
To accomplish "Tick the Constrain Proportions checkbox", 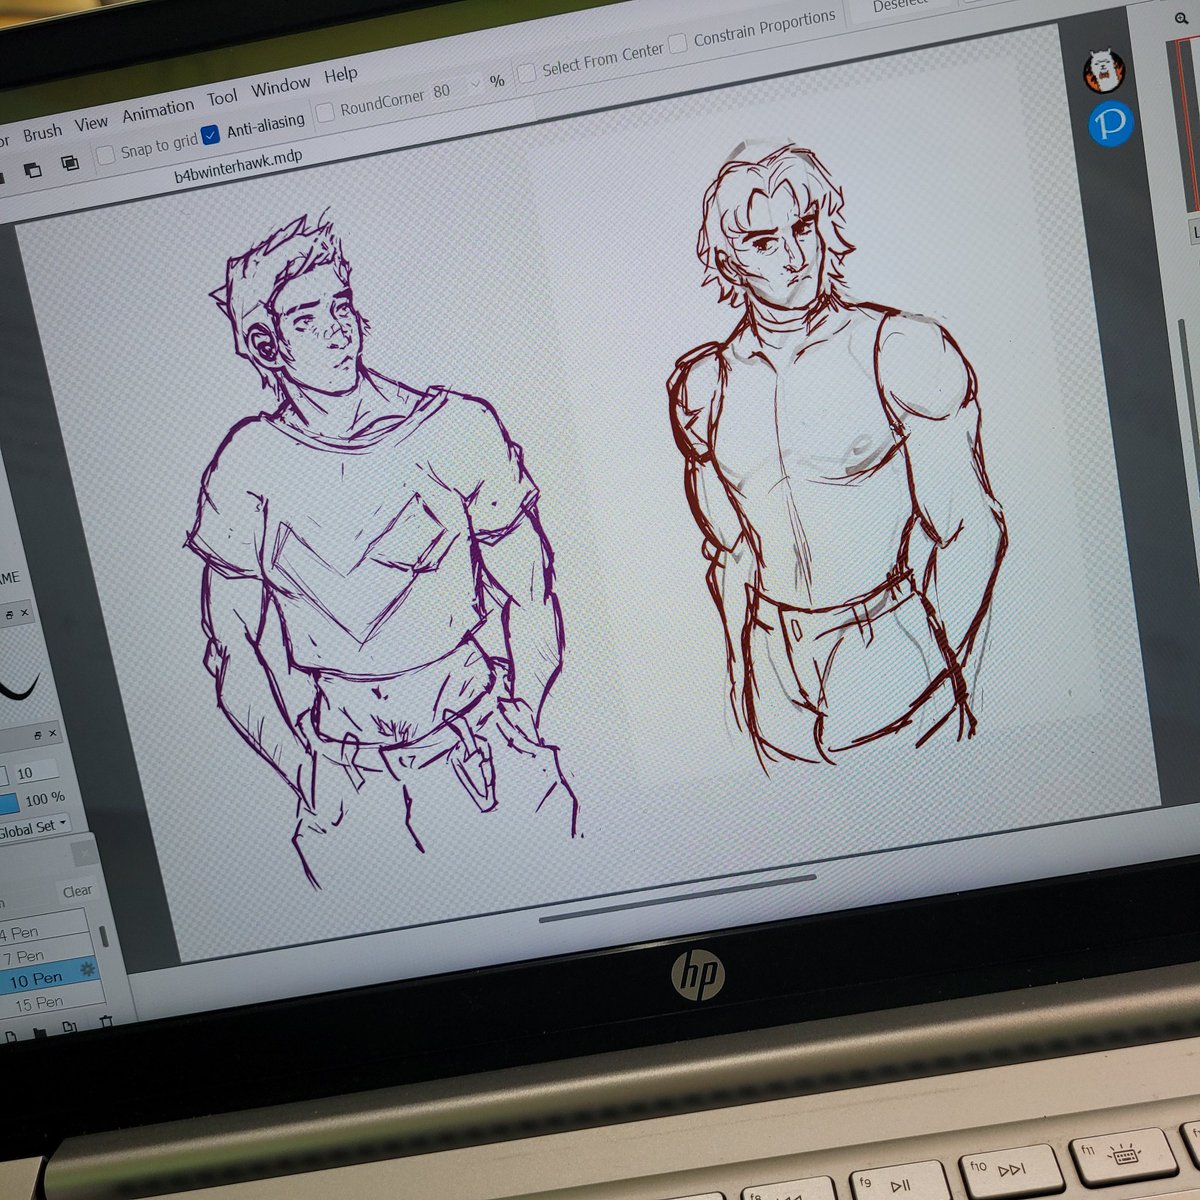I will tap(677, 43).
